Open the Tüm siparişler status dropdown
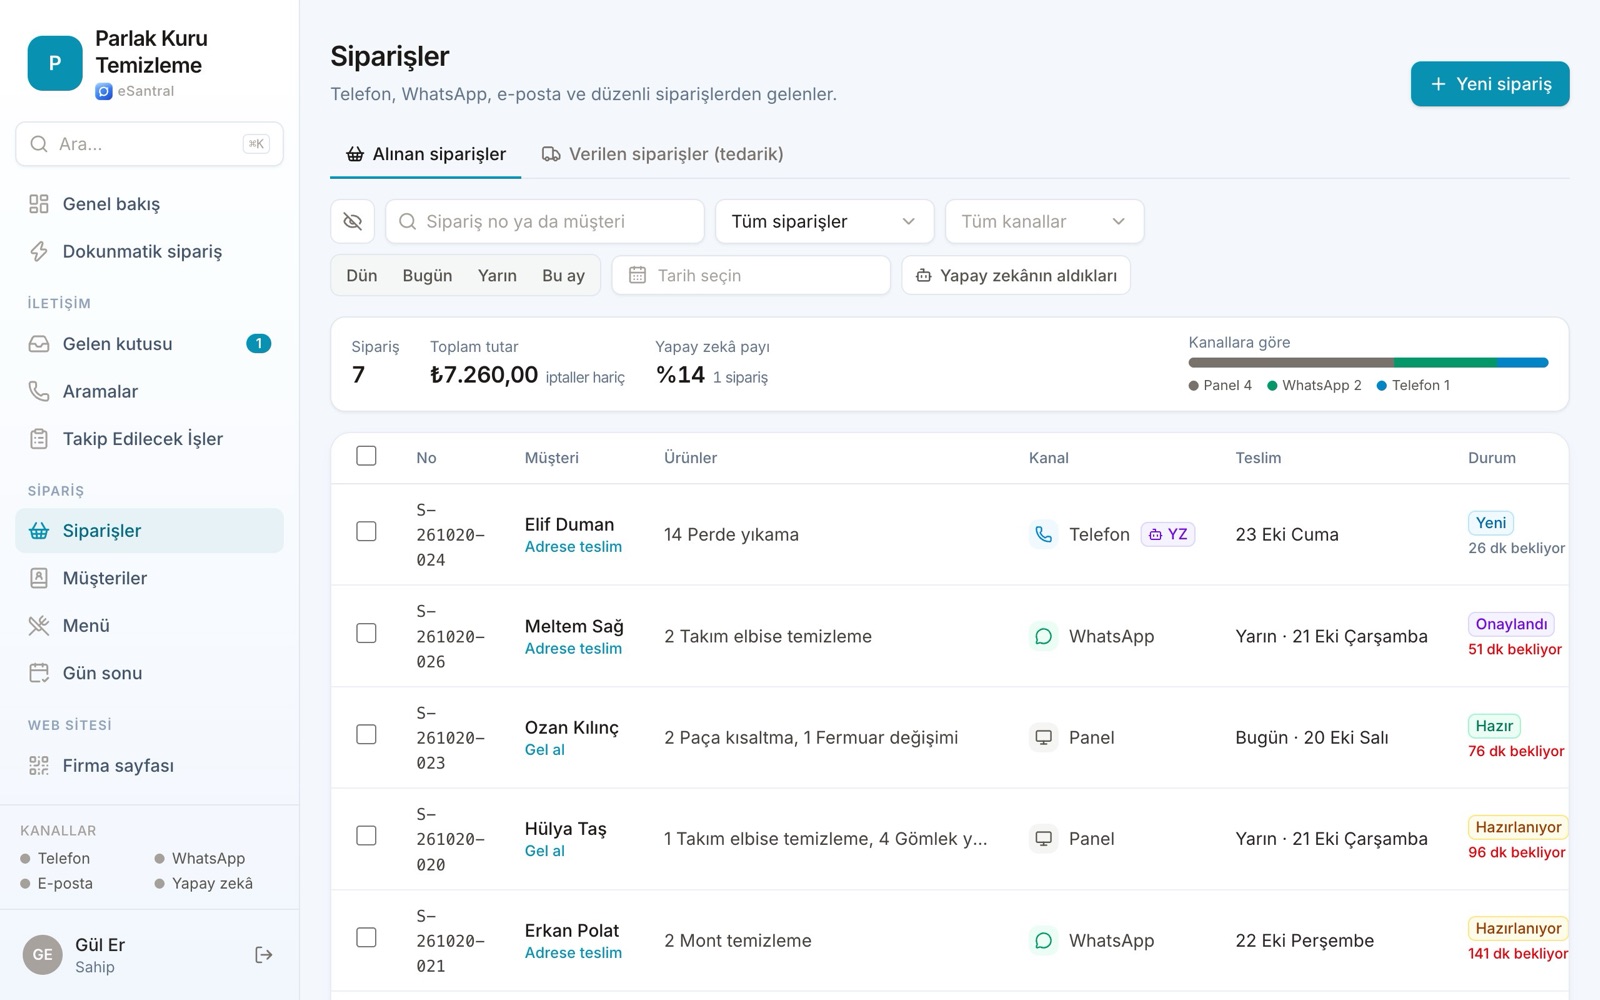The height and width of the screenshot is (1000, 1600). [x=824, y=221]
